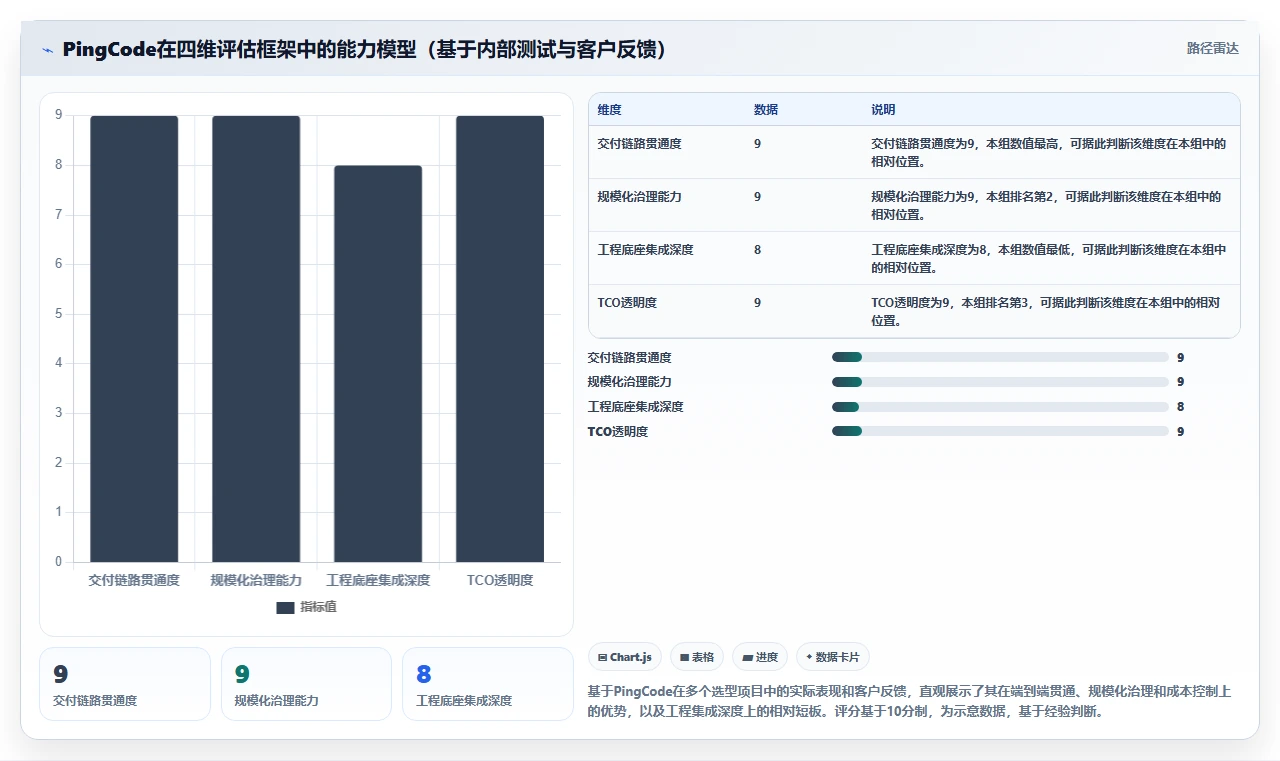Click the 工程底座集成深度 data card
1280x761 pixels.
pos(487,684)
